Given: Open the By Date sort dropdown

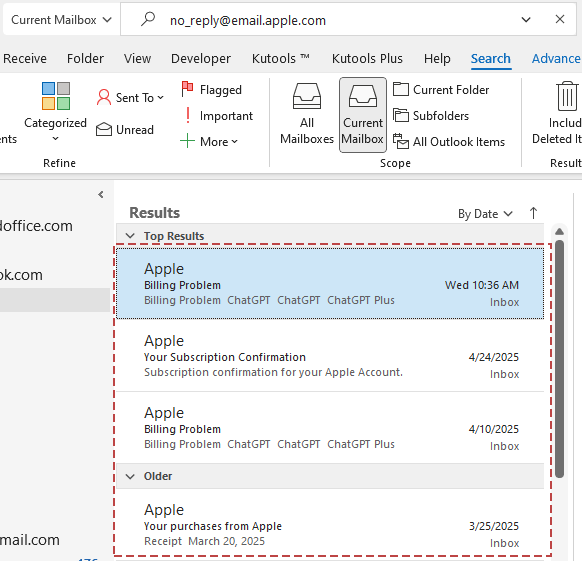Looking at the screenshot, I should pyautogui.click(x=485, y=214).
